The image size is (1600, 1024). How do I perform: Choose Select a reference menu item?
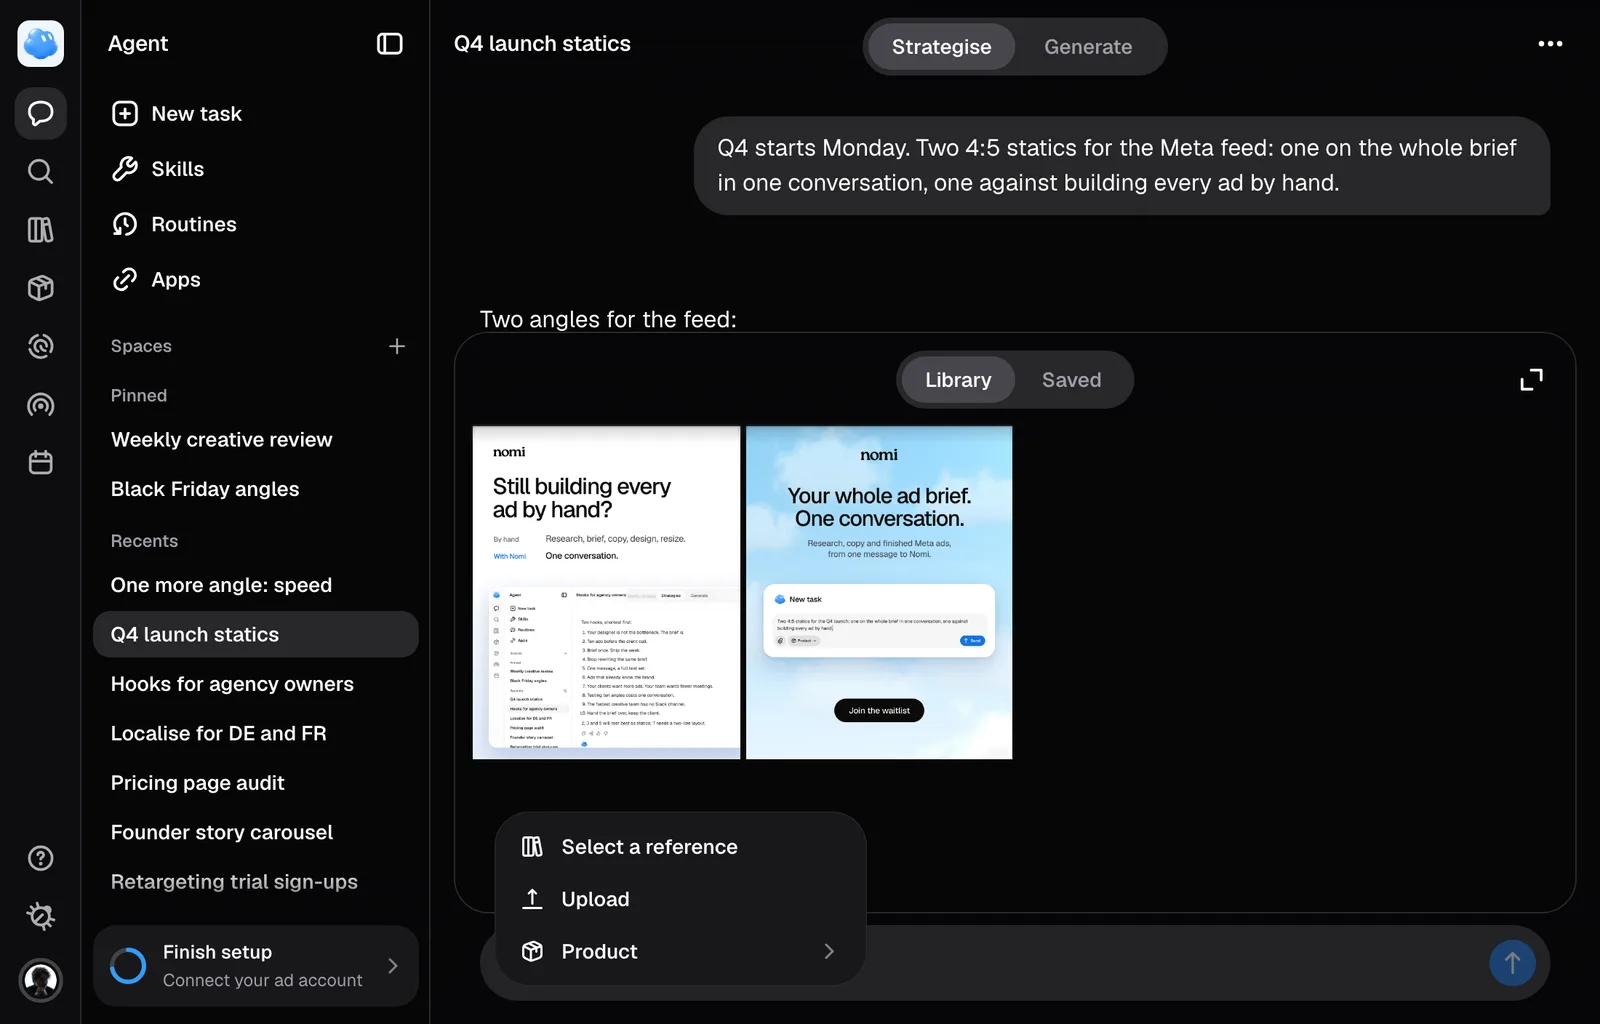coord(680,847)
